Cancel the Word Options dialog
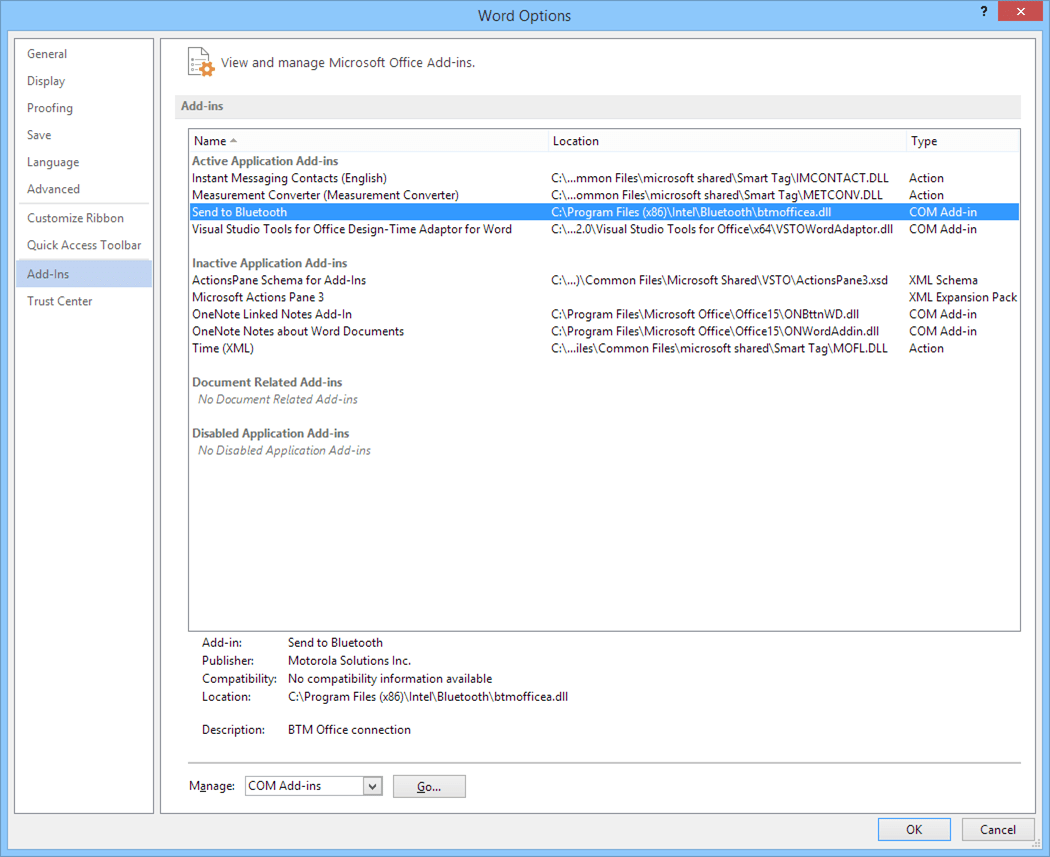Image resolution: width=1050 pixels, height=857 pixels. tap(997, 829)
